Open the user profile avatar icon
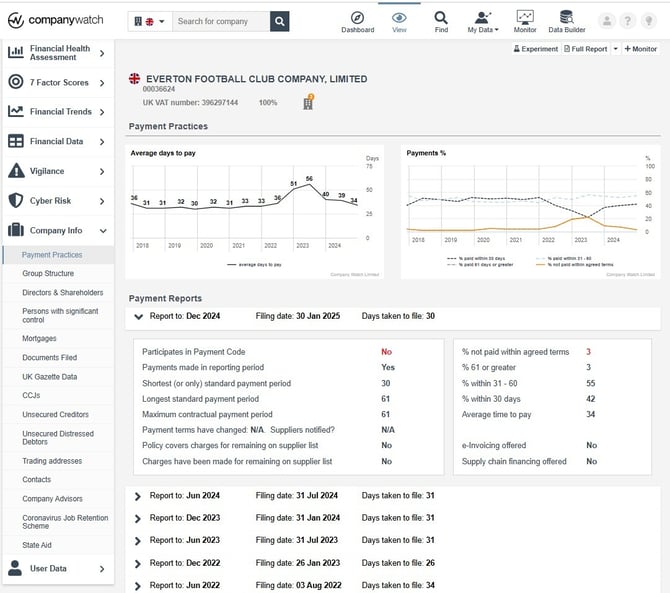Screen dimensions: 670x593 tap(607, 21)
